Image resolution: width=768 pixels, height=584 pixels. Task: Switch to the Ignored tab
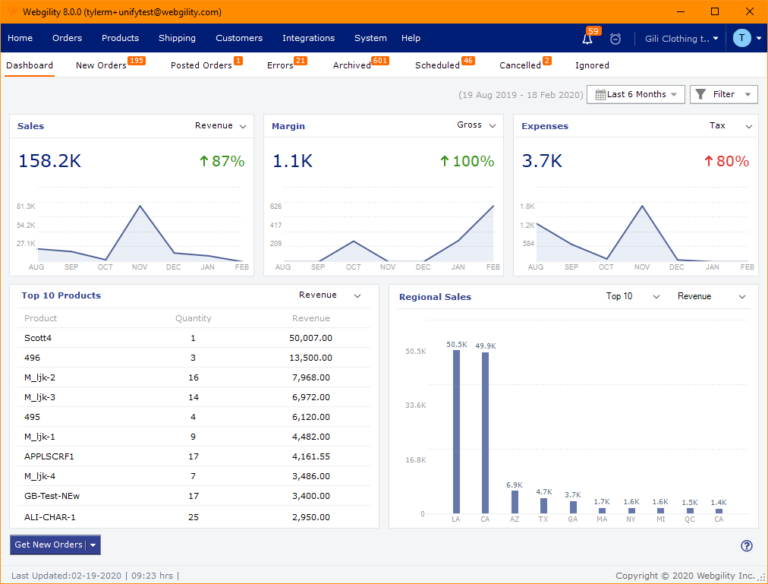(592, 66)
